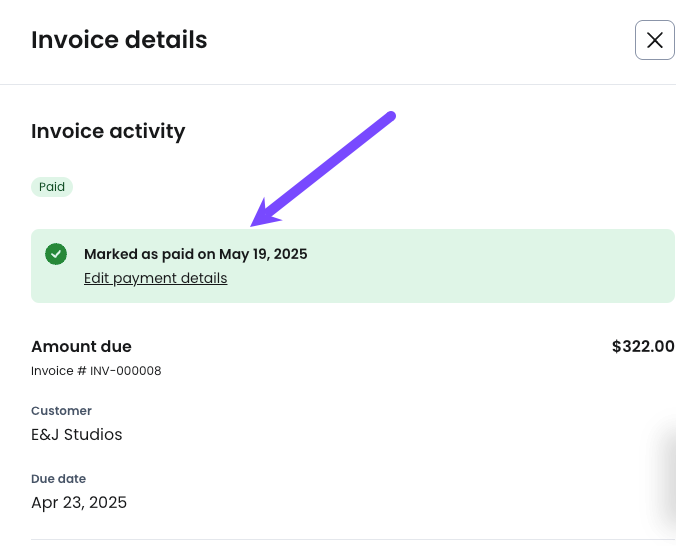The height and width of the screenshot is (546, 676).
Task: Click the $322.00 amount
Action: tap(643, 346)
